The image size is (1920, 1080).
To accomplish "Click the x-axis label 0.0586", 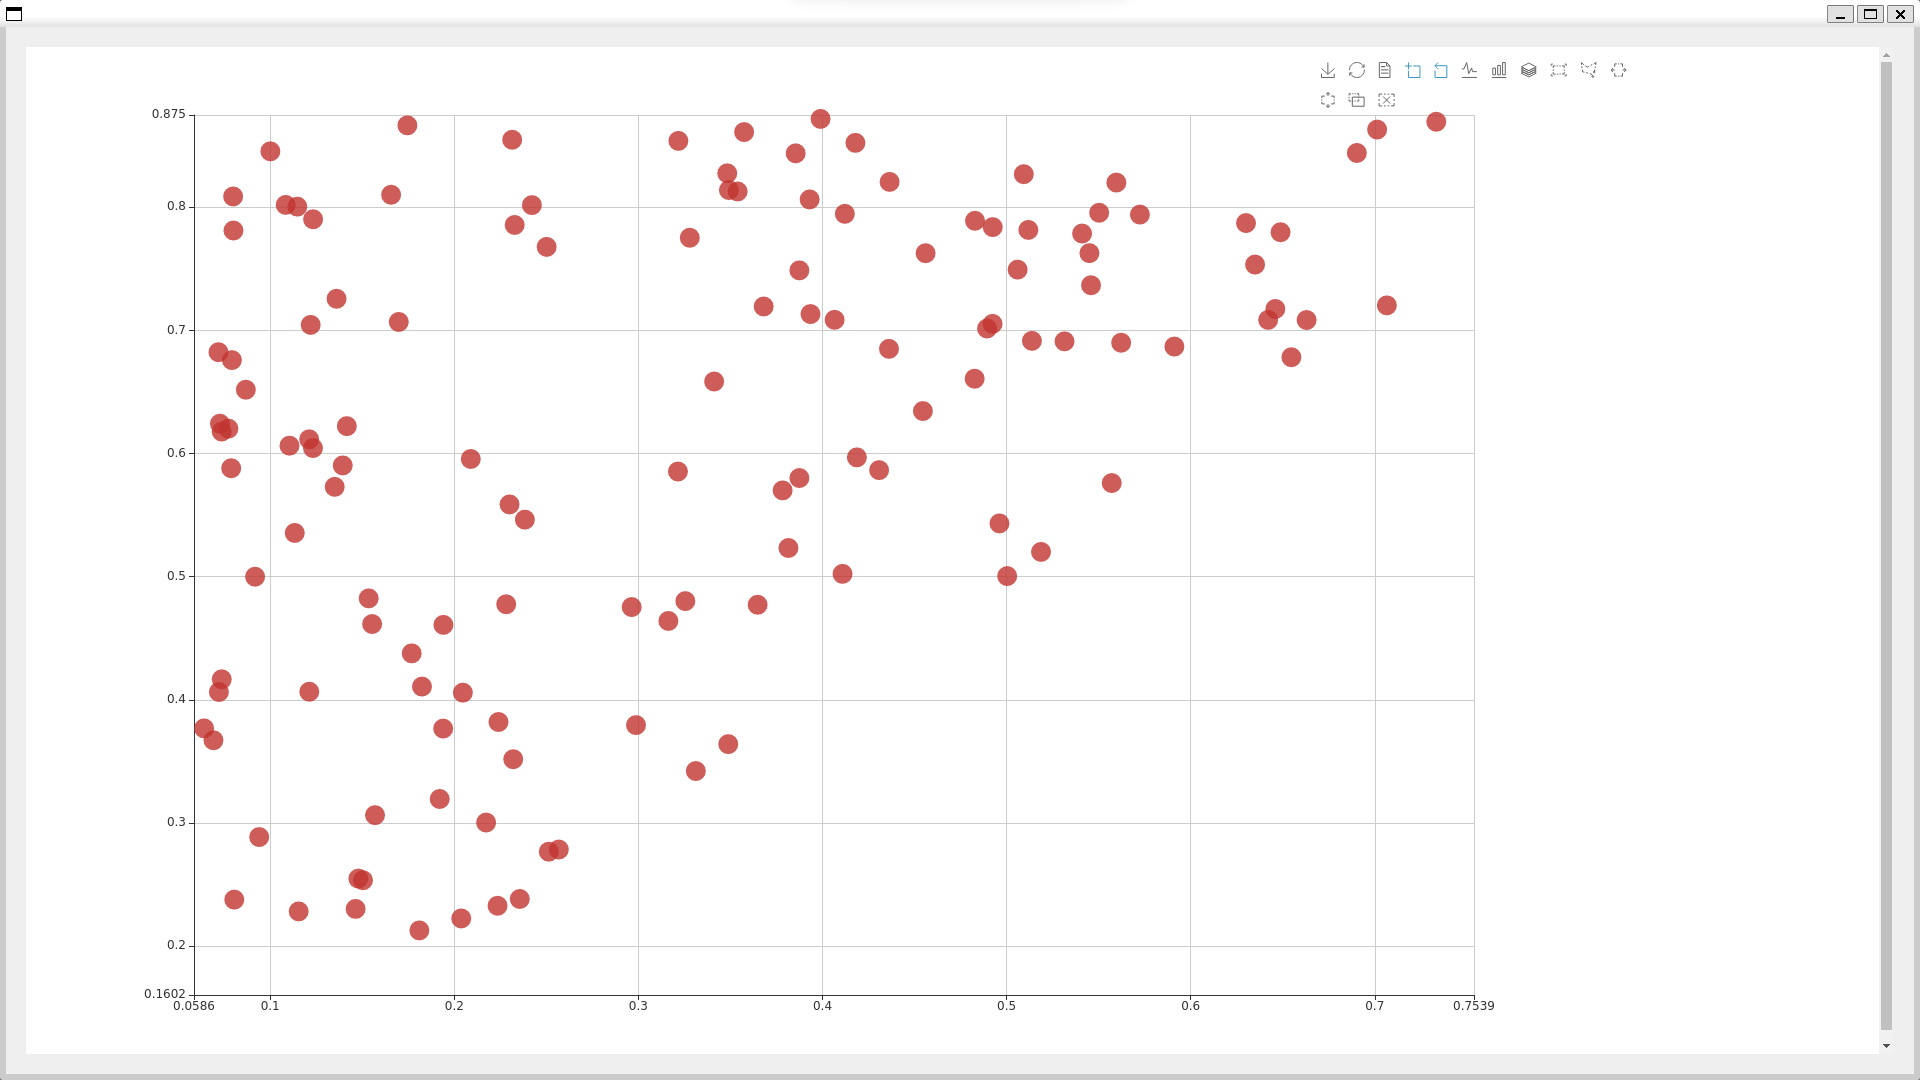I will point(194,1006).
